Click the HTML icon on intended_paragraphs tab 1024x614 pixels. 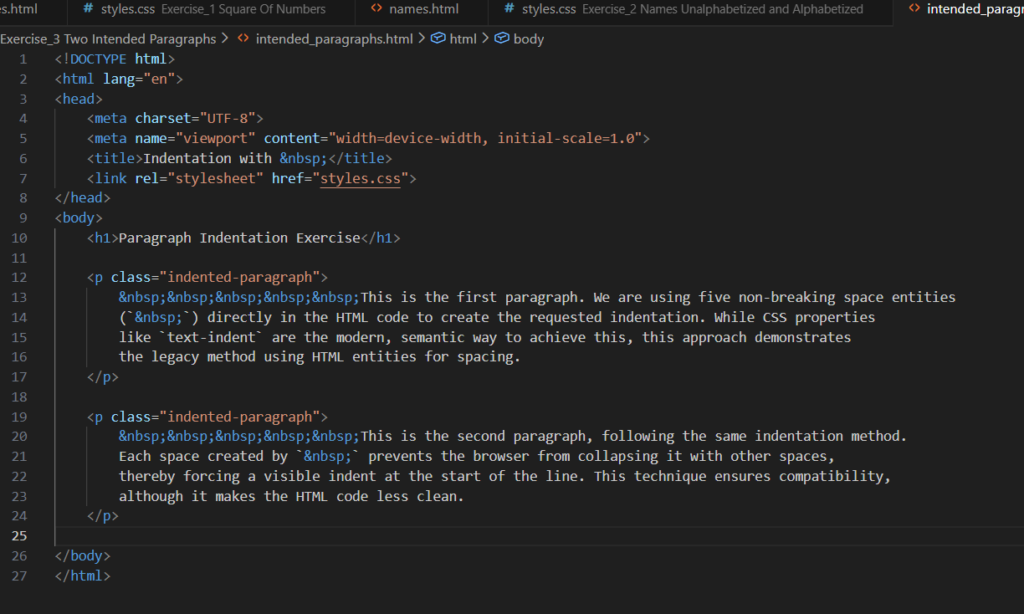(913, 9)
